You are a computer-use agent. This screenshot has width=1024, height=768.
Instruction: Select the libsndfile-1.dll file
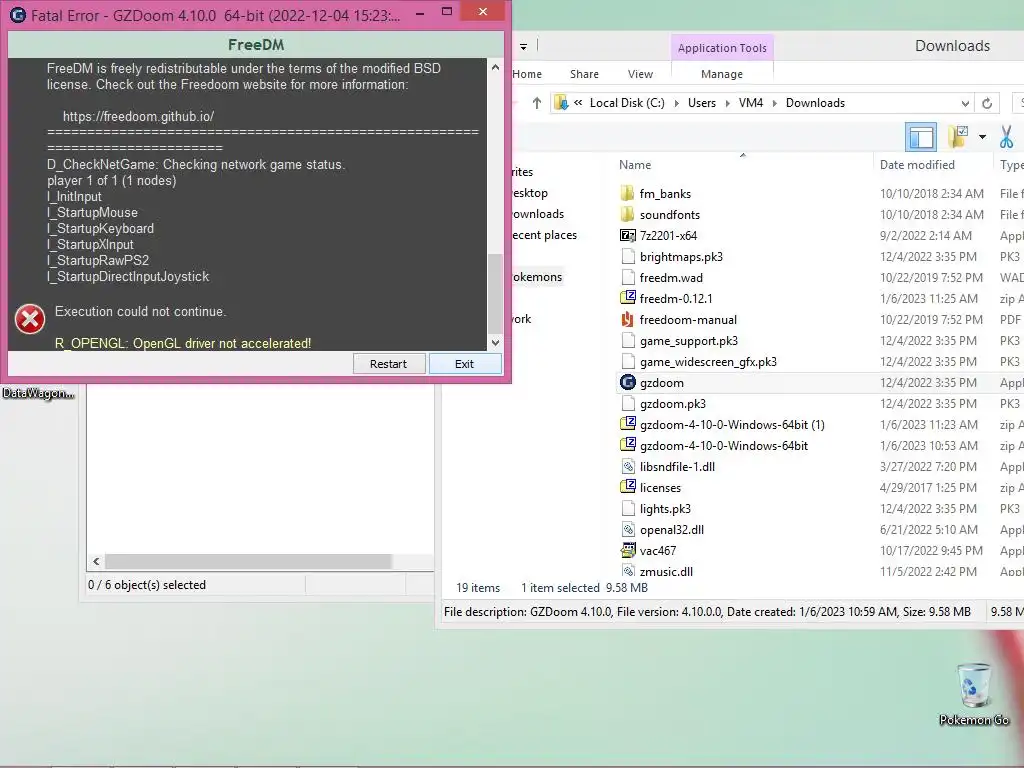coord(677,467)
